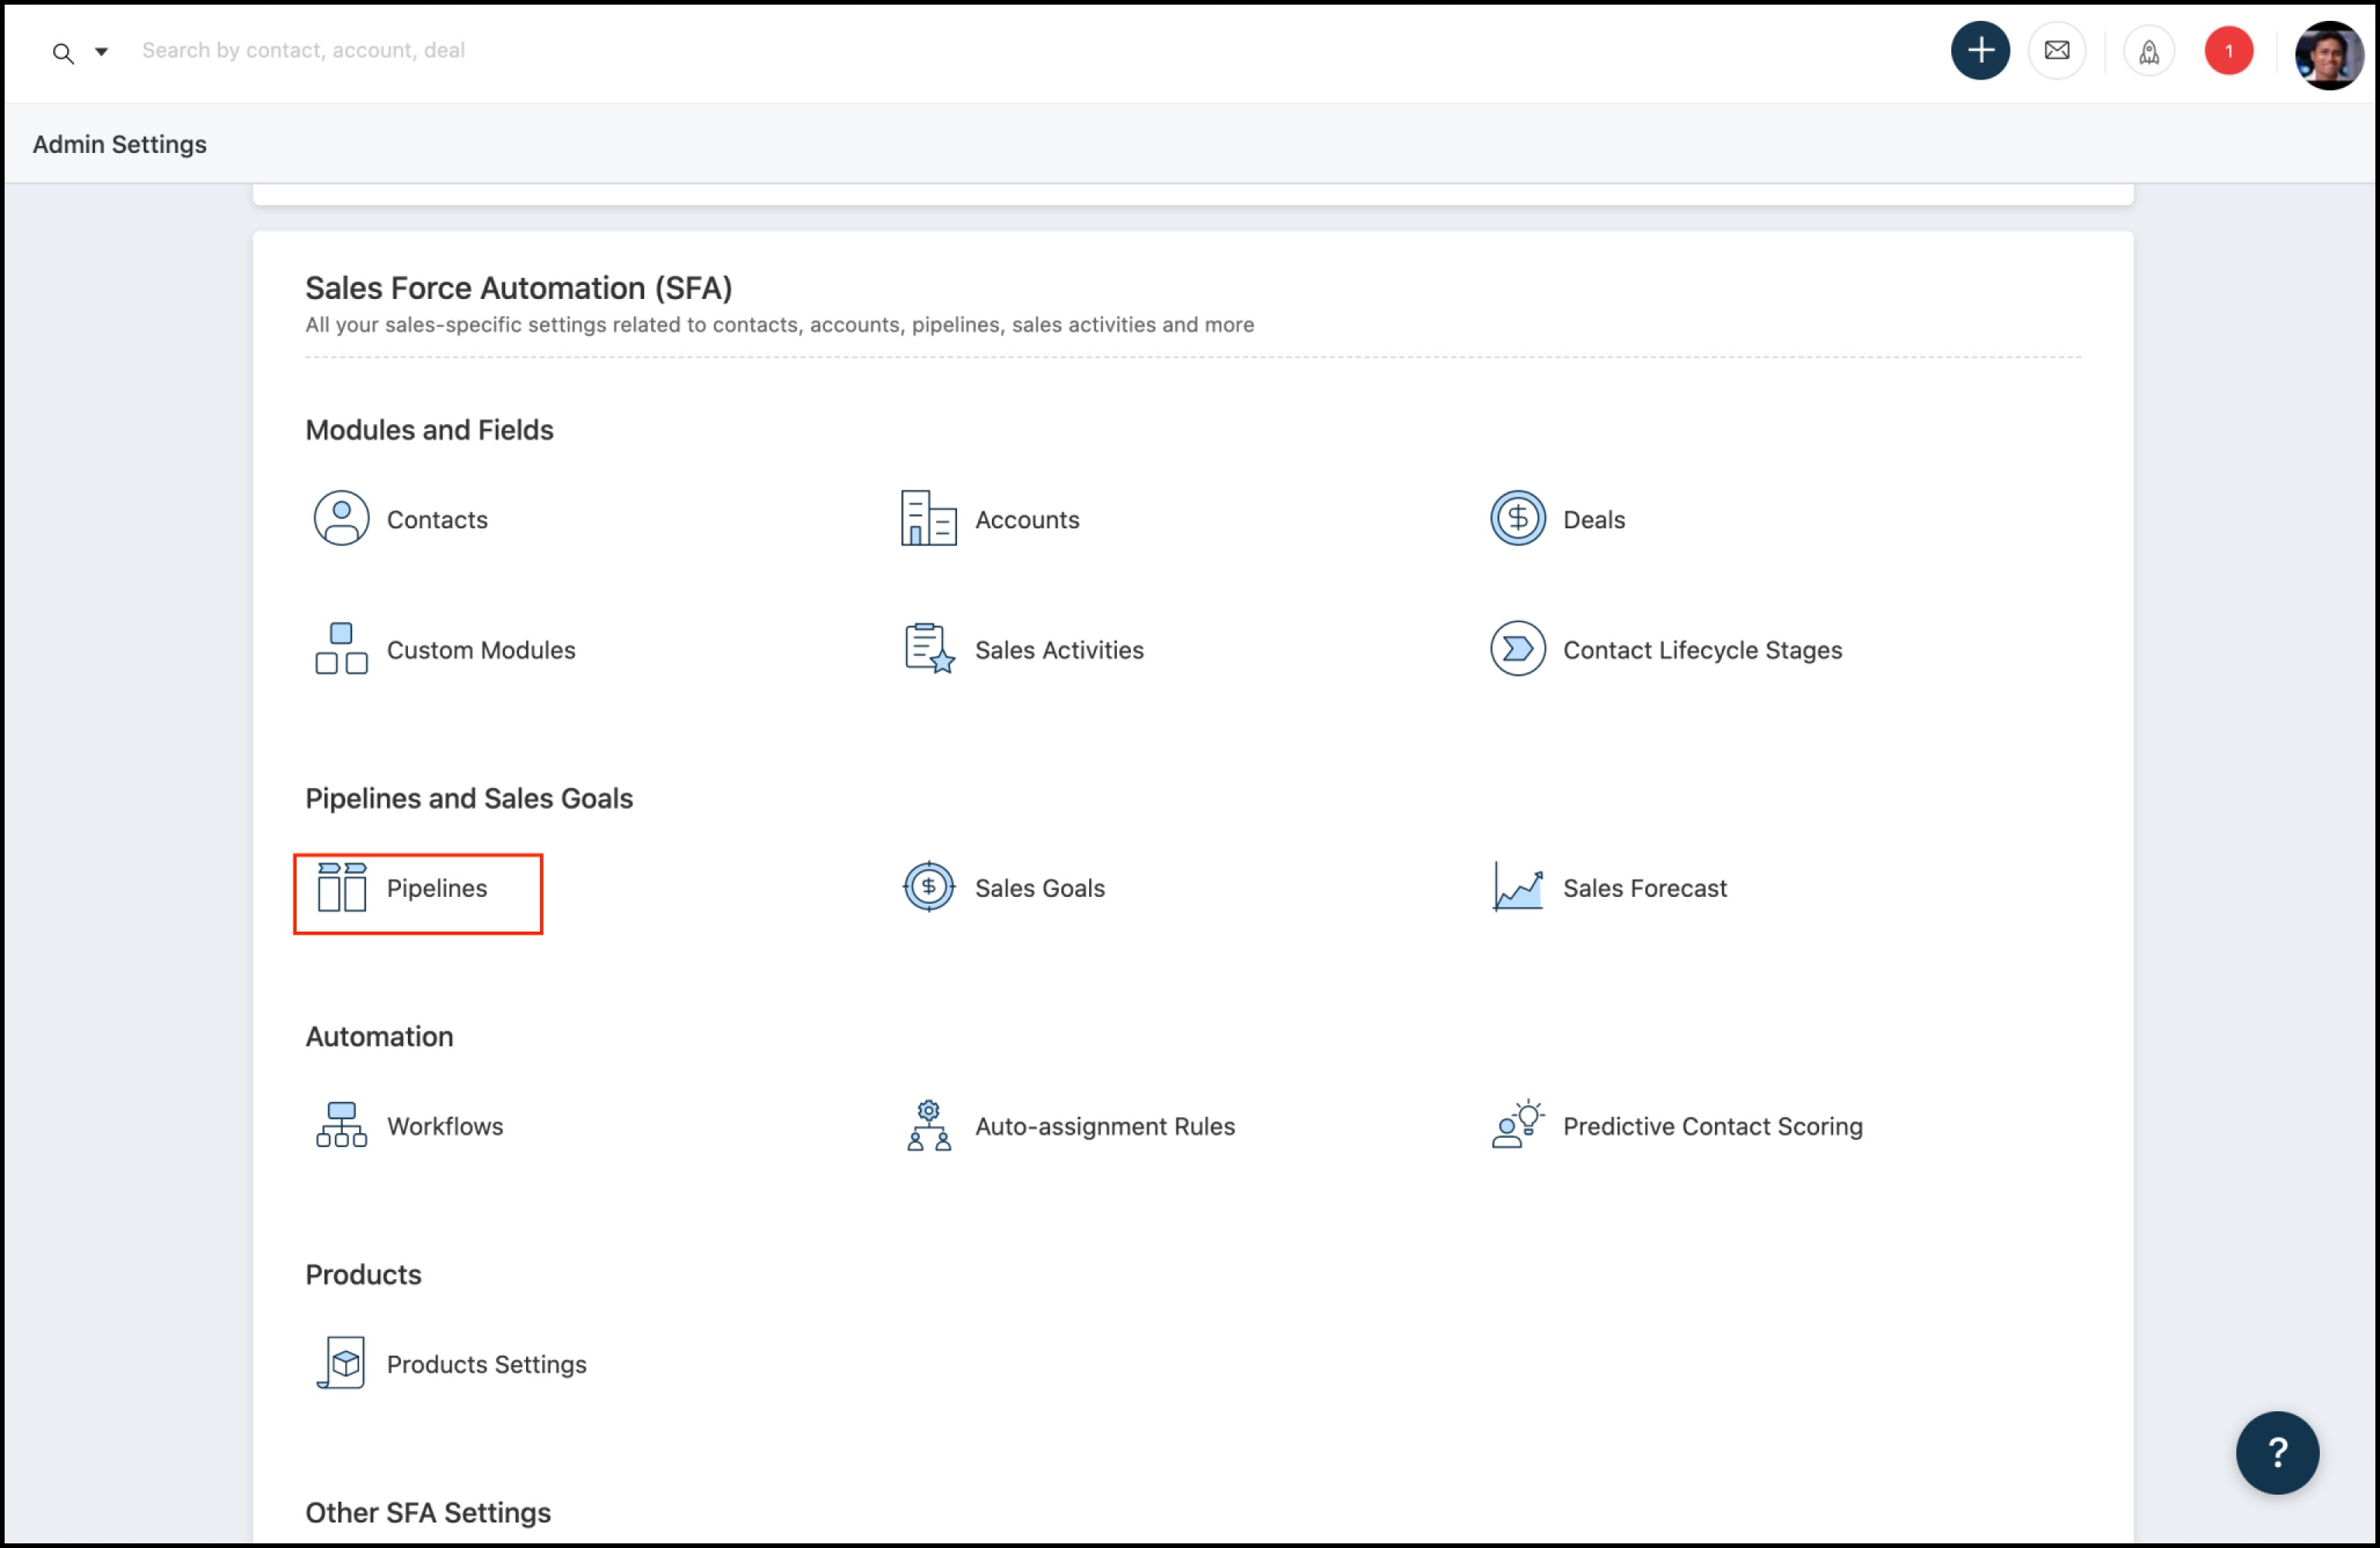Click the Contacts module icon
The height and width of the screenshot is (1548, 2380).
pyautogui.click(x=341, y=518)
